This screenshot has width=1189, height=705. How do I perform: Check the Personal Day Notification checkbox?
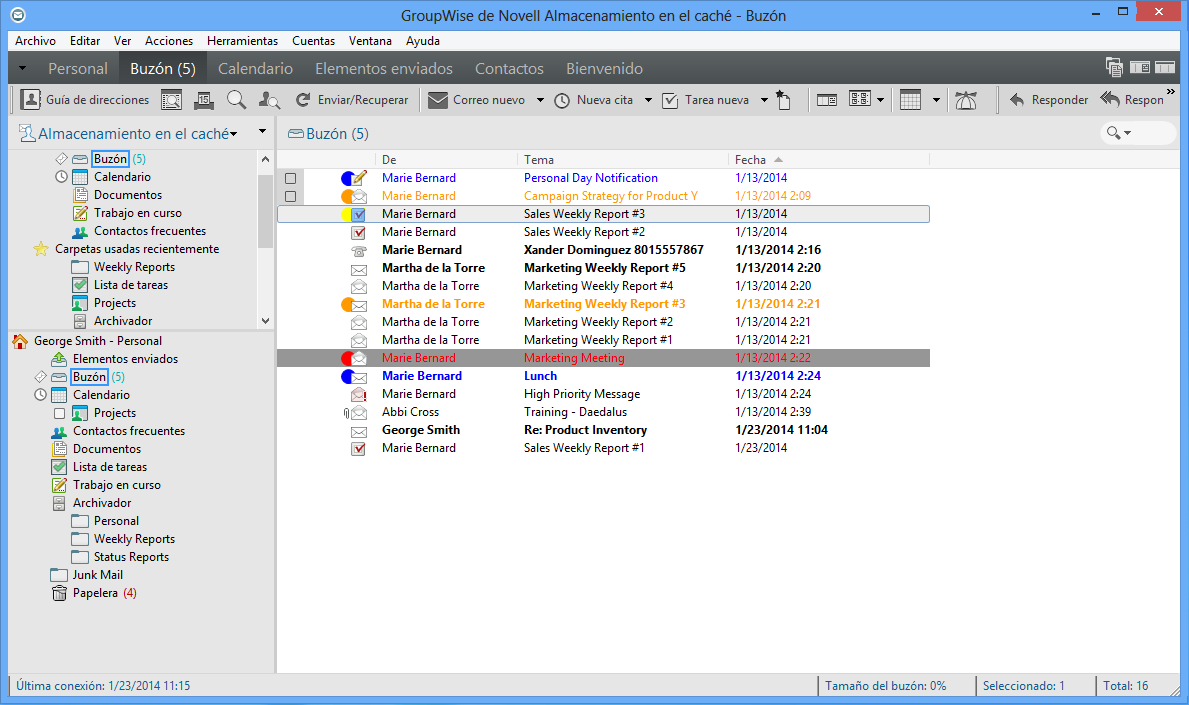click(x=290, y=179)
